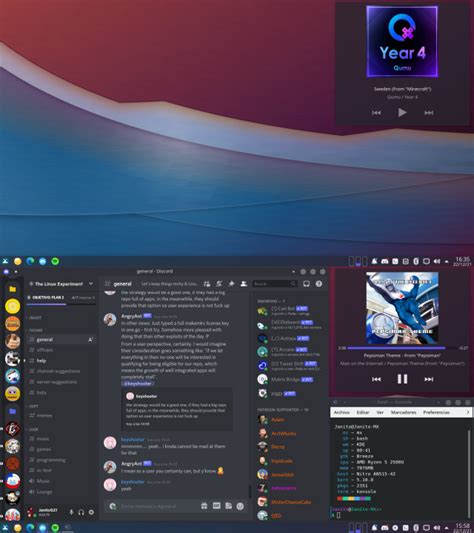Collapse the category directly above the memes channel
Screen dimensions: 474x533
point(33,406)
